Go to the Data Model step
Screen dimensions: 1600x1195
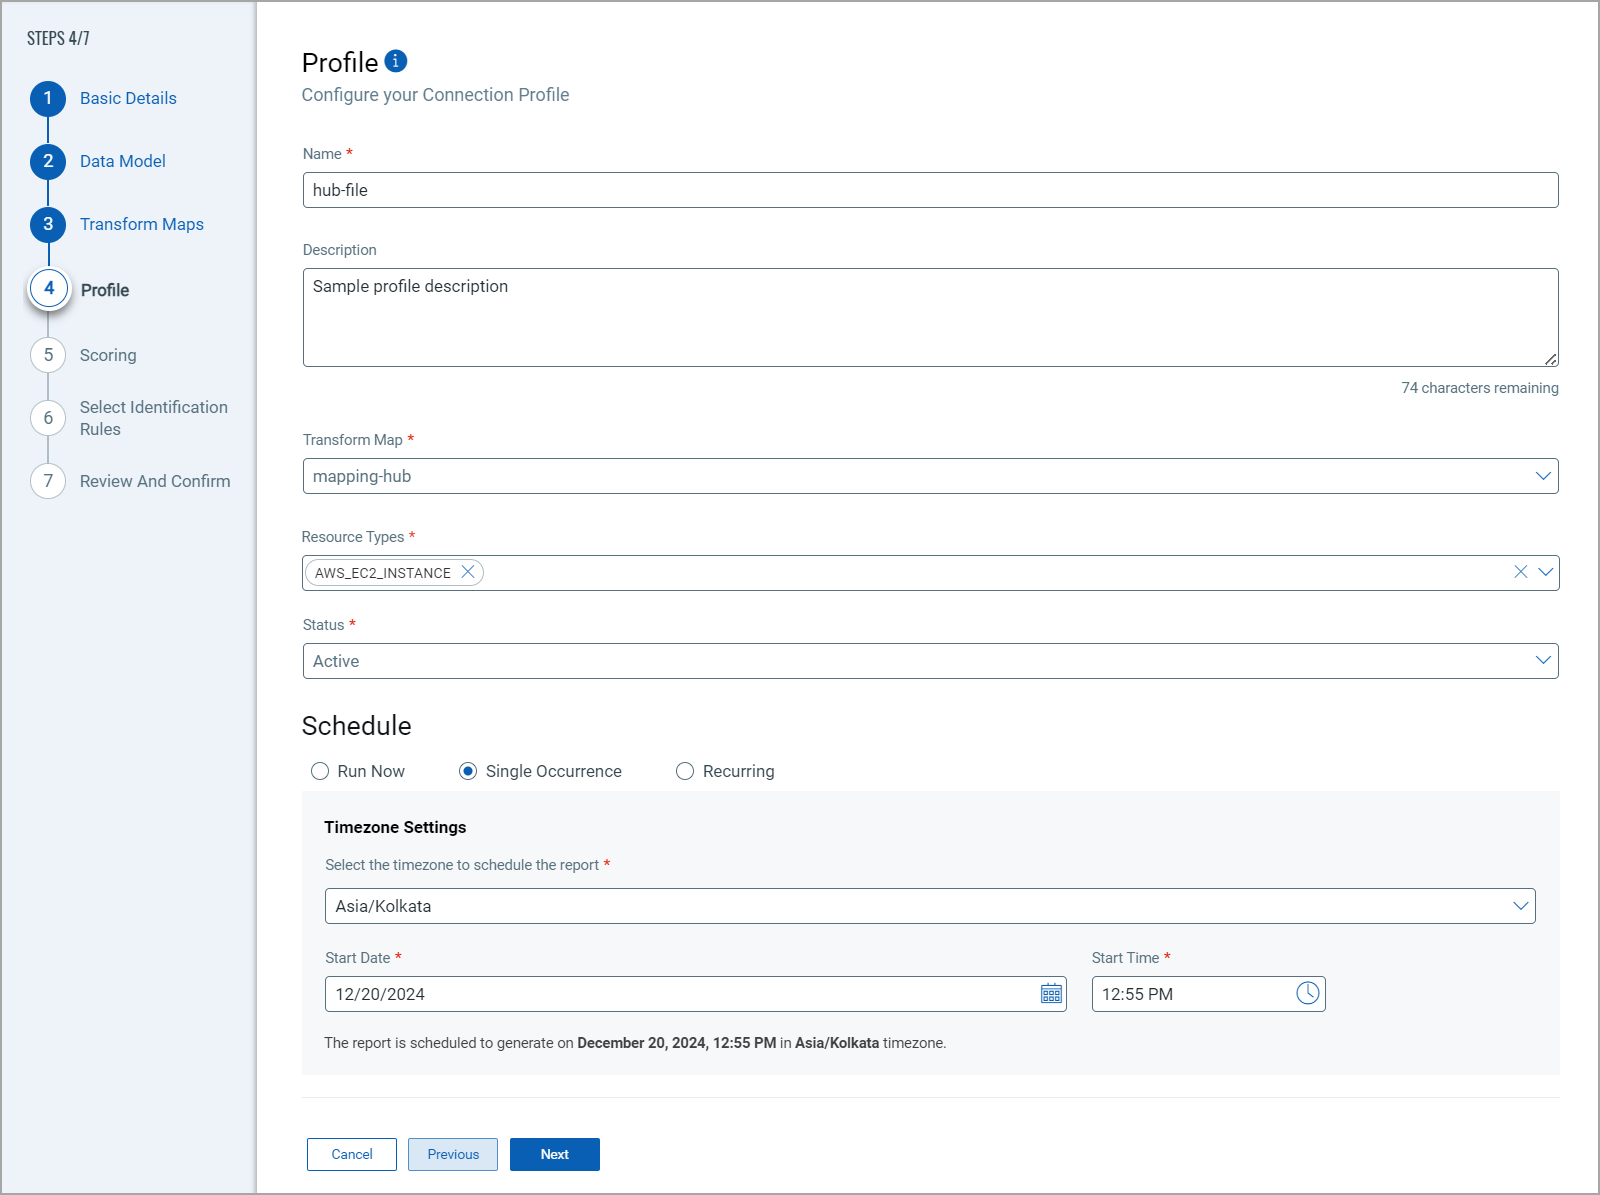click(122, 161)
